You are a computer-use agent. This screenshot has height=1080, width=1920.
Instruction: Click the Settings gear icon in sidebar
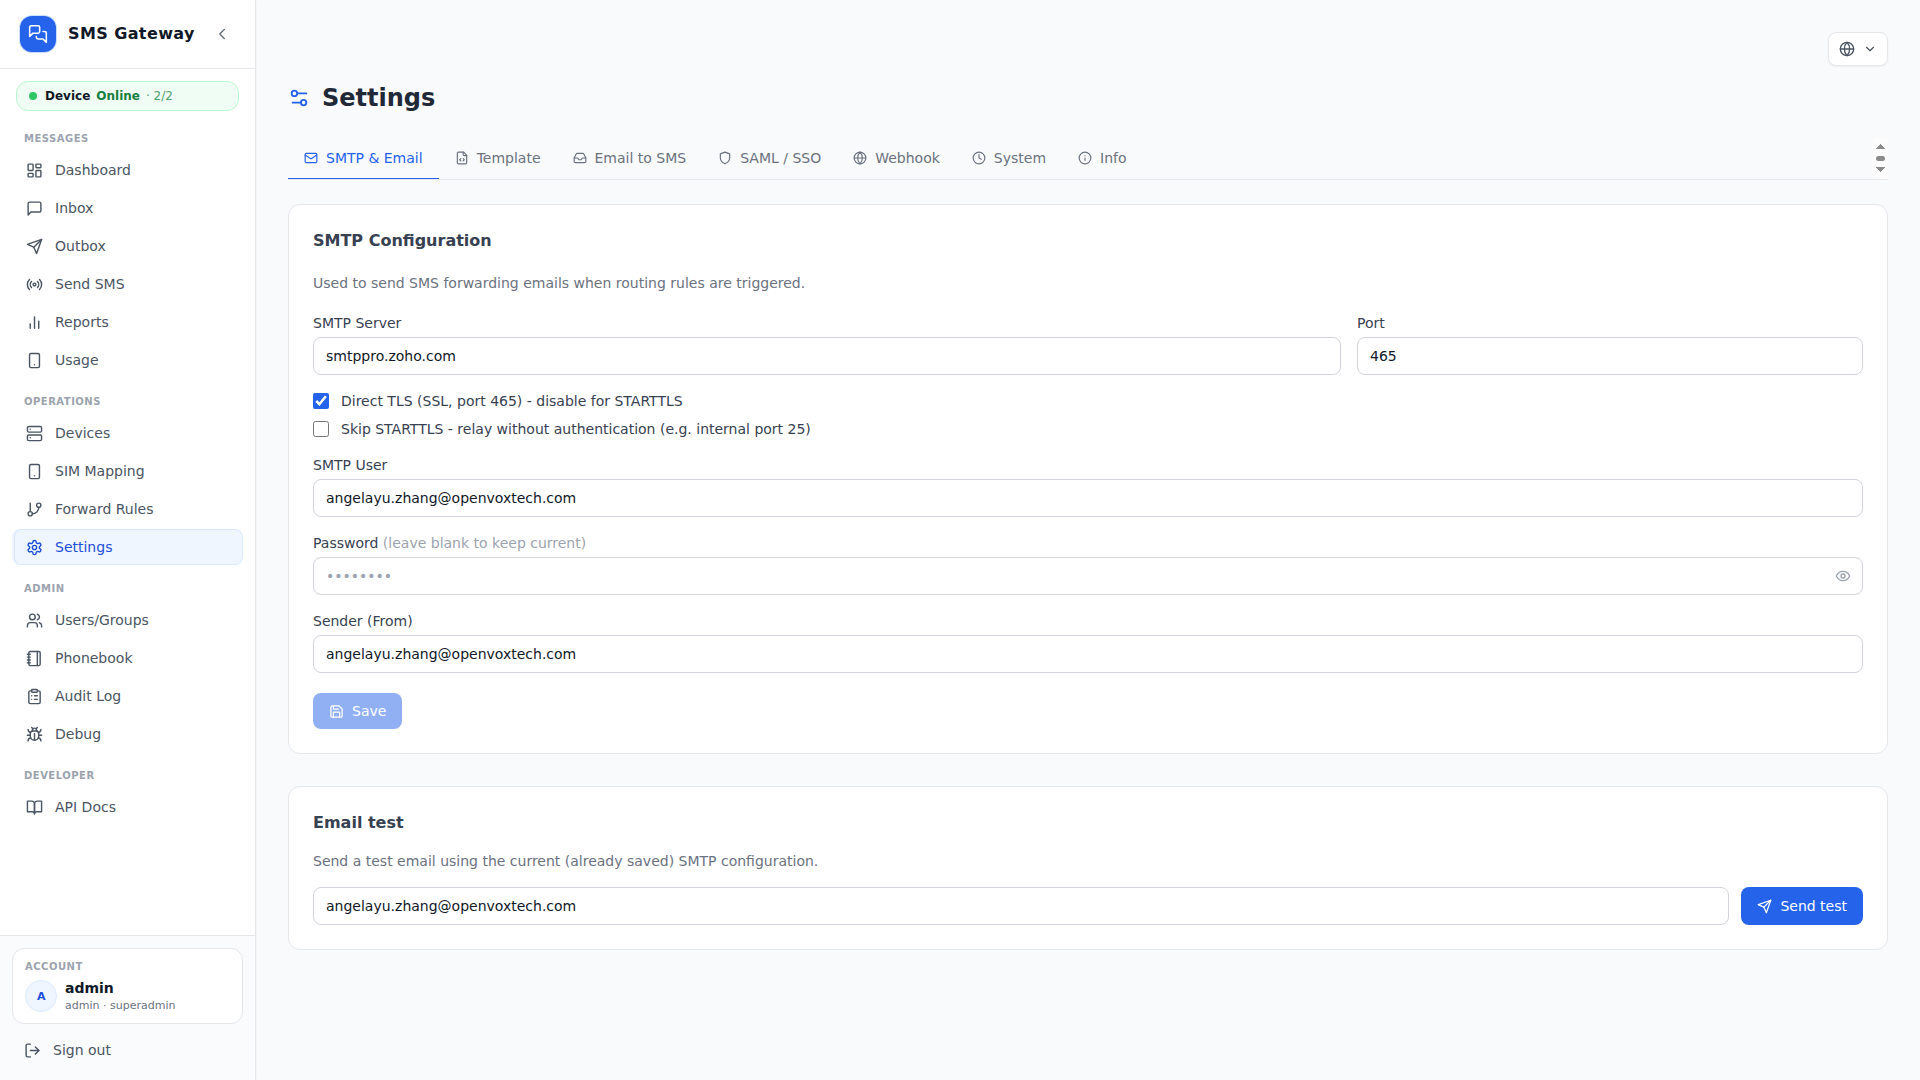35,548
